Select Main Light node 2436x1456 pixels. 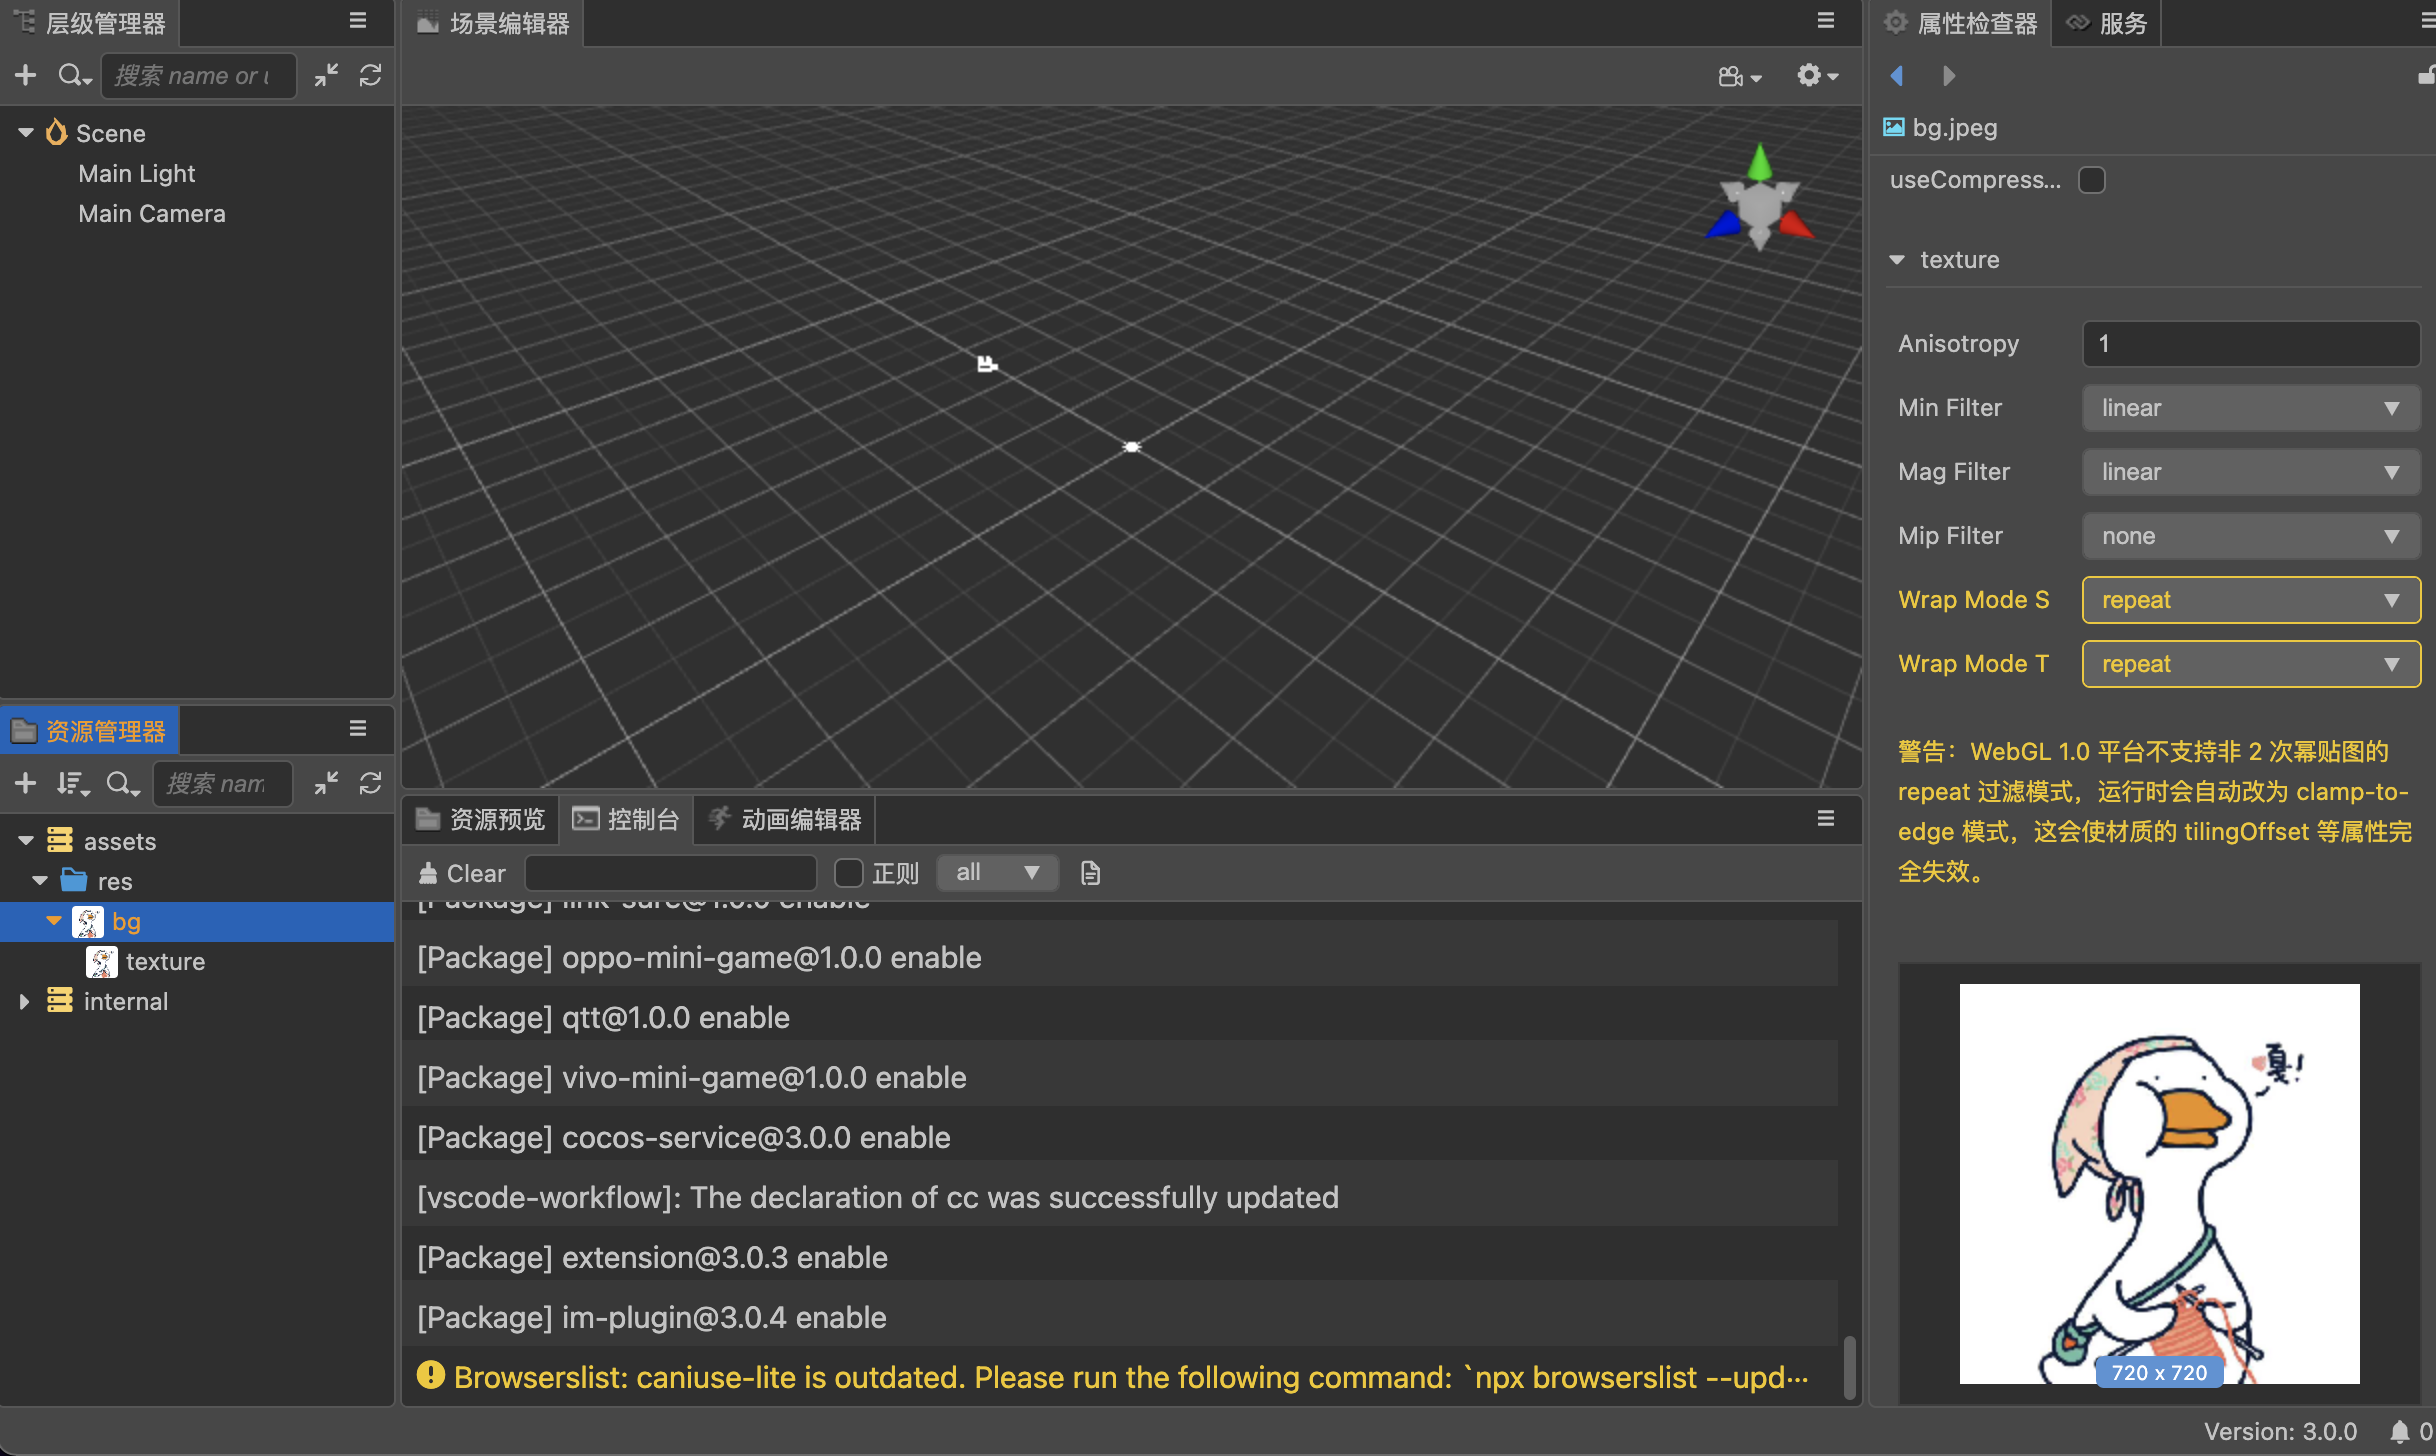tap(137, 173)
